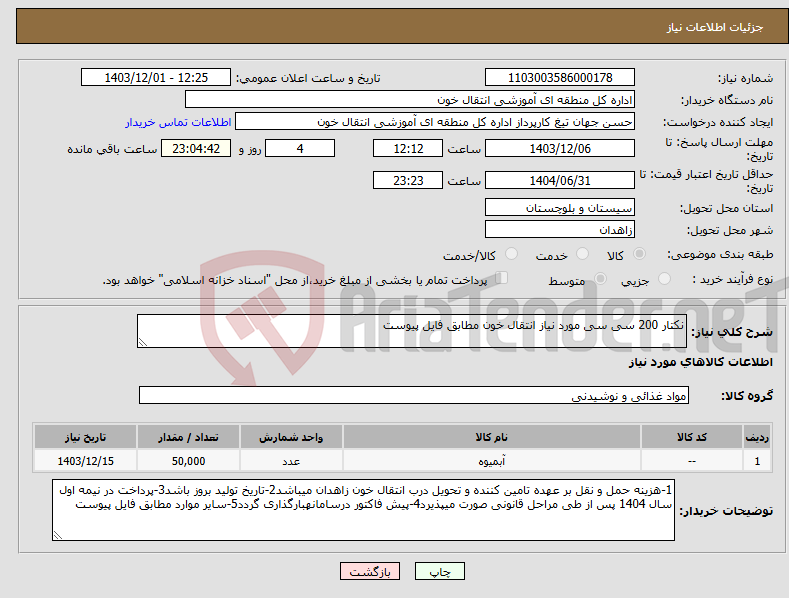The height and width of the screenshot is (598, 789).
Task: Click the resize handle of description textarea
Action: coord(143,342)
